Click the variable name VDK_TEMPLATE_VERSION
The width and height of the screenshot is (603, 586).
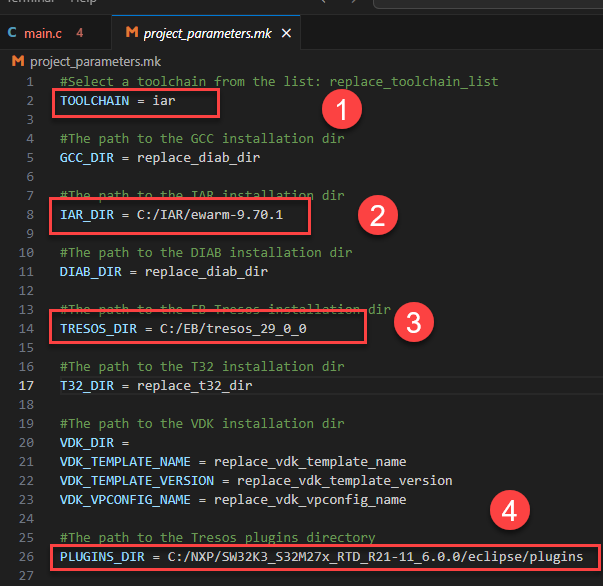coord(137,481)
